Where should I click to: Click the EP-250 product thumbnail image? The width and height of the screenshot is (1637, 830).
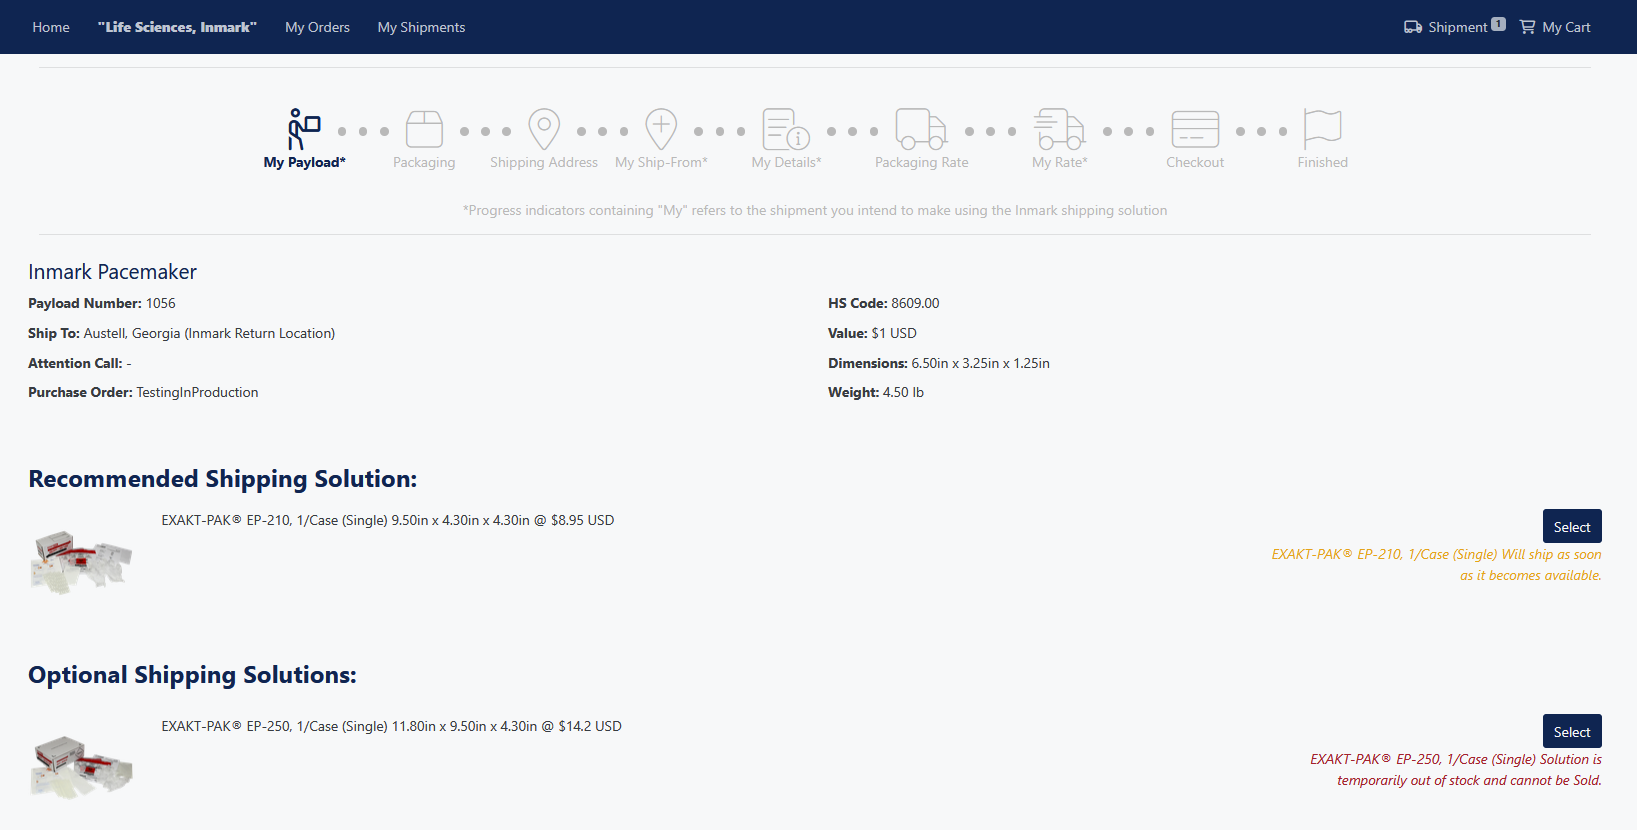[81, 767]
